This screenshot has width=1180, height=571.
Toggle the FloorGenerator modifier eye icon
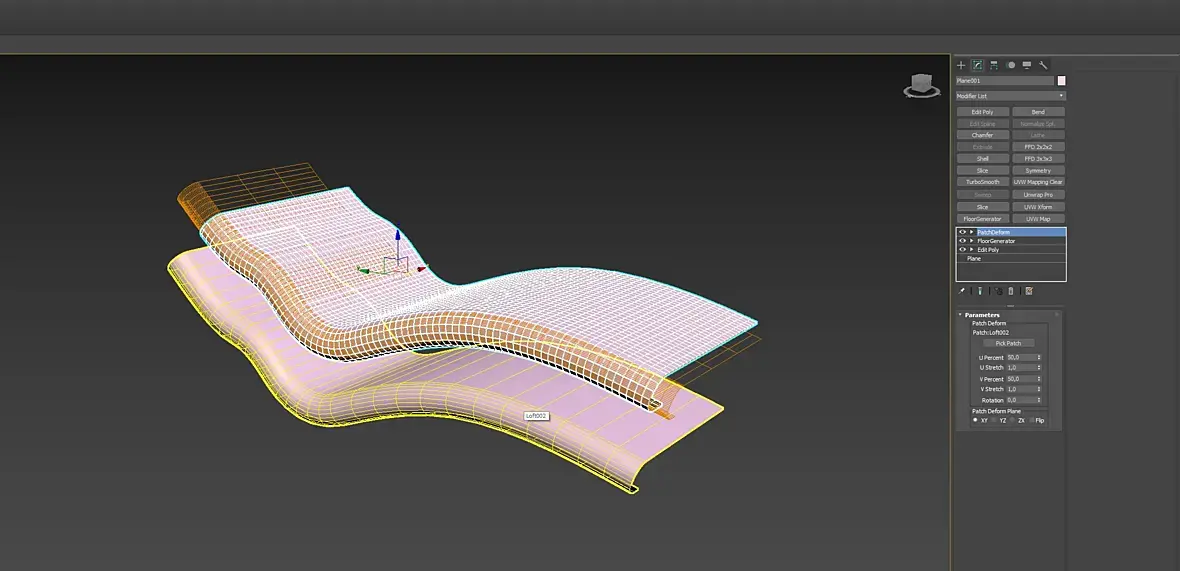coord(962,241)
